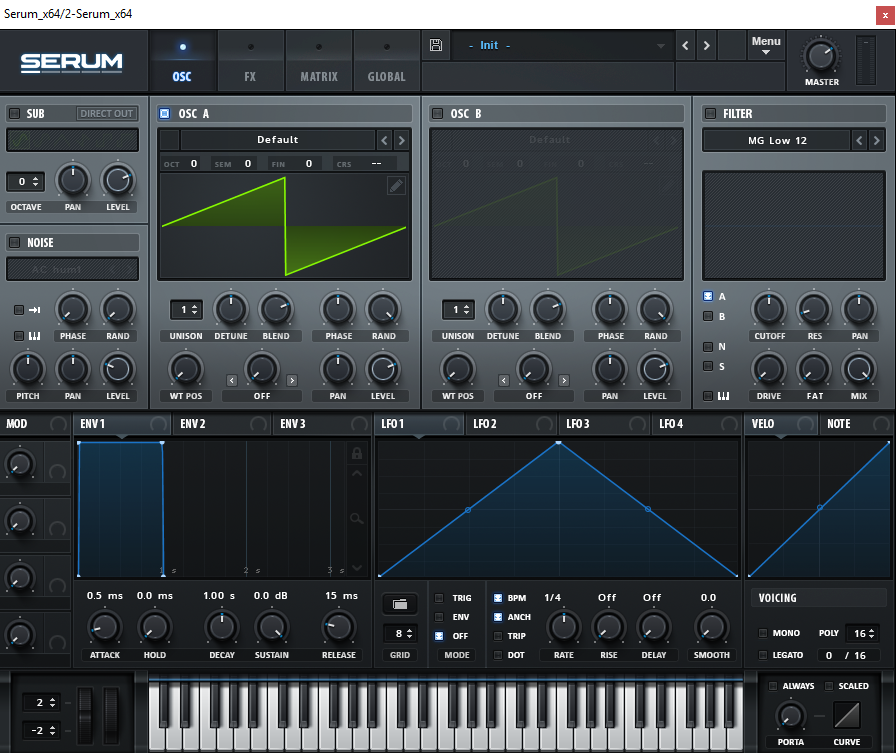Click the LFO 1 modulation source handle
The height and width of the screenshot is (753, 896).
coord(451,424)
